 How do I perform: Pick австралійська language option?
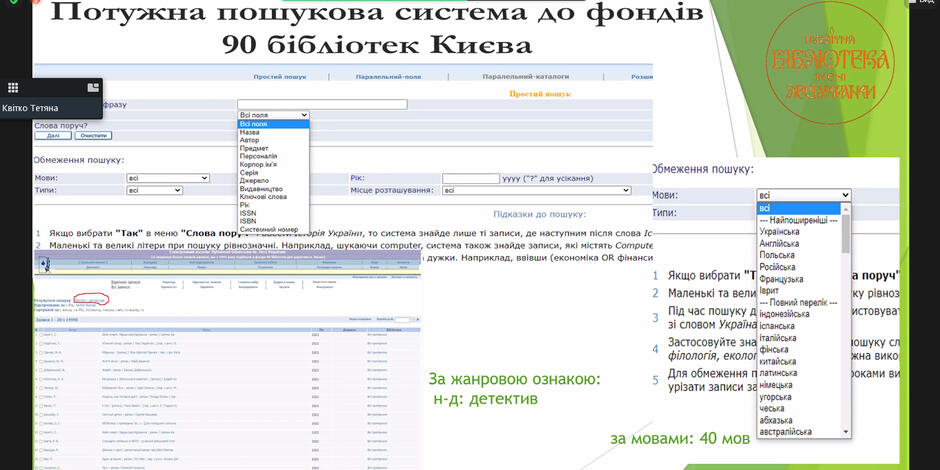[x=785, y=432]
